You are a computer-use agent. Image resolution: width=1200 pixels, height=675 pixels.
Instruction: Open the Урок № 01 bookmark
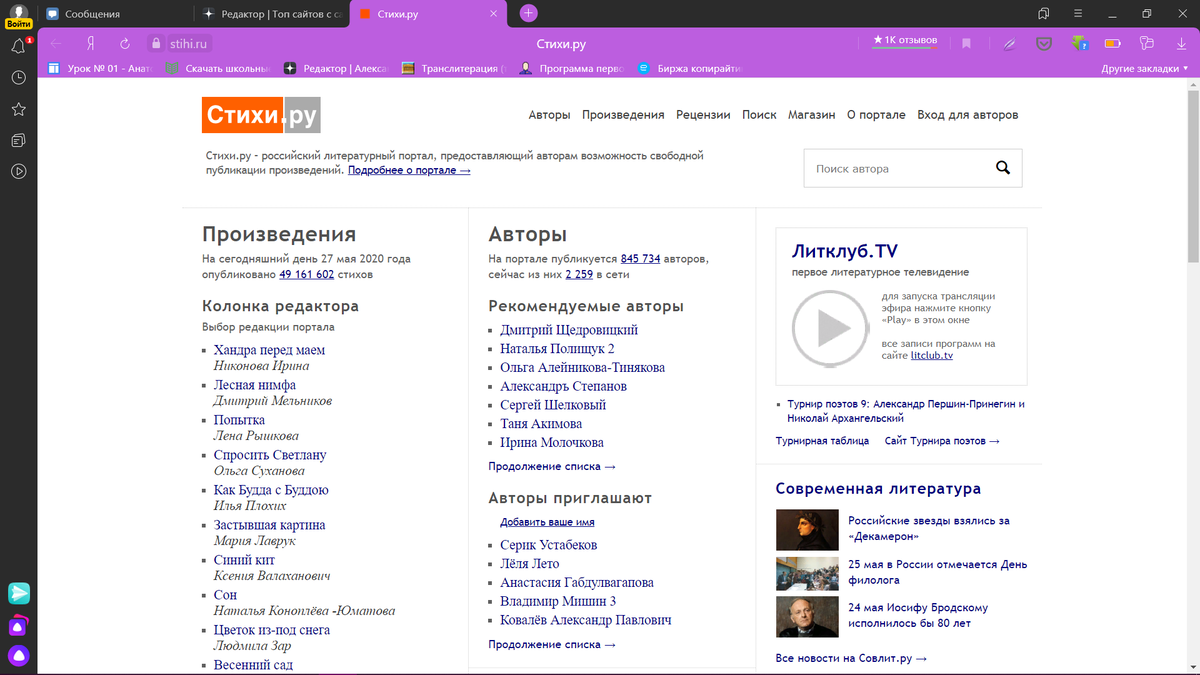coord(99,69)
